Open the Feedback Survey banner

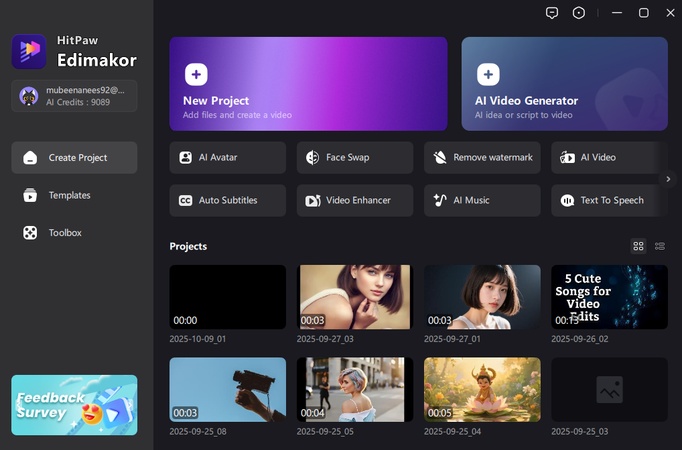[74, 405]
